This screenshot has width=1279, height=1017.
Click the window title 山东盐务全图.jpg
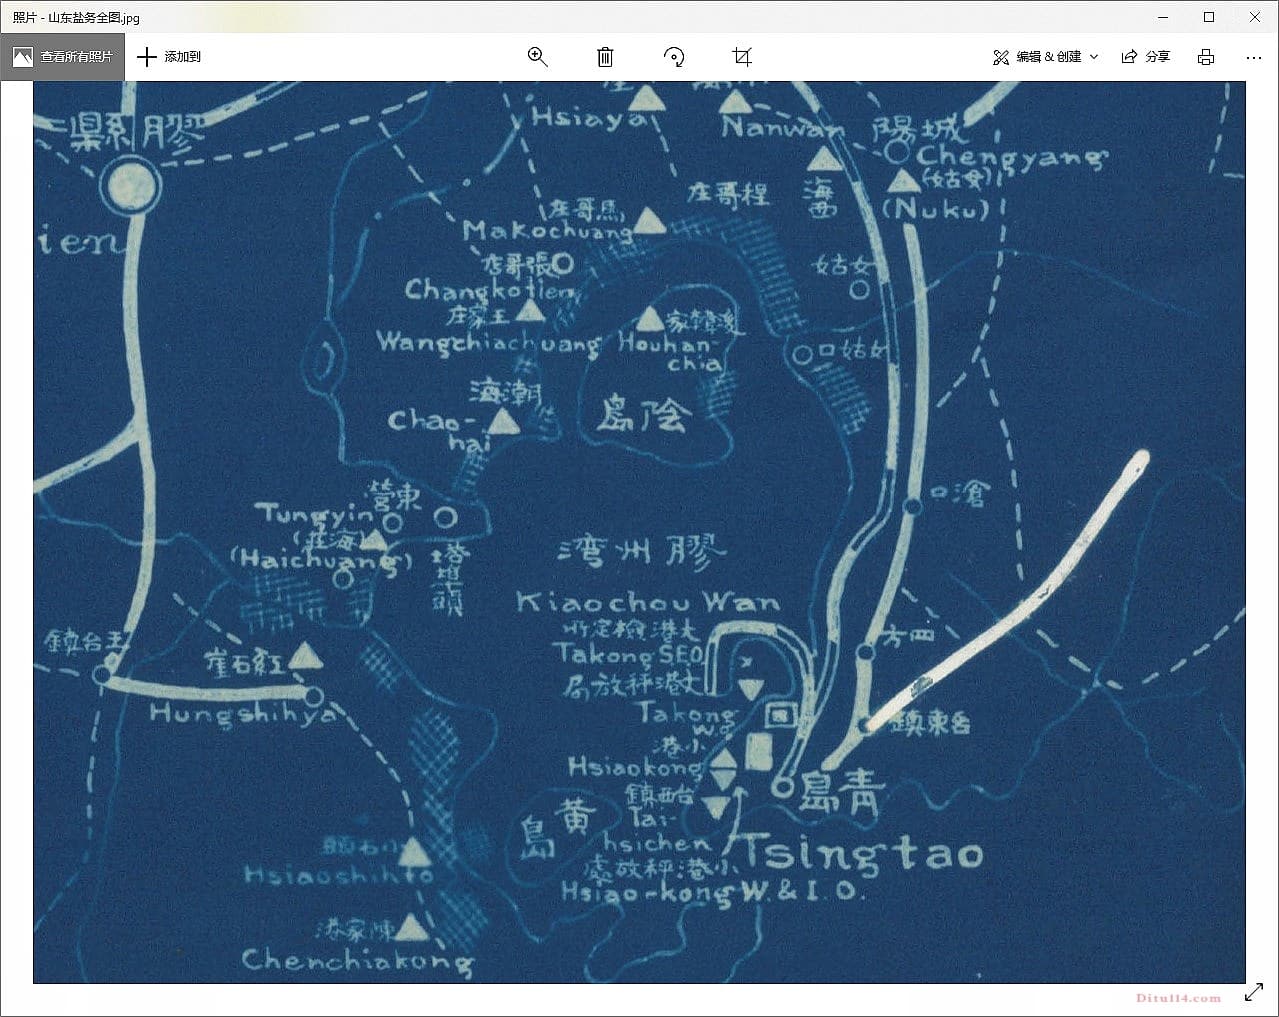76,17
